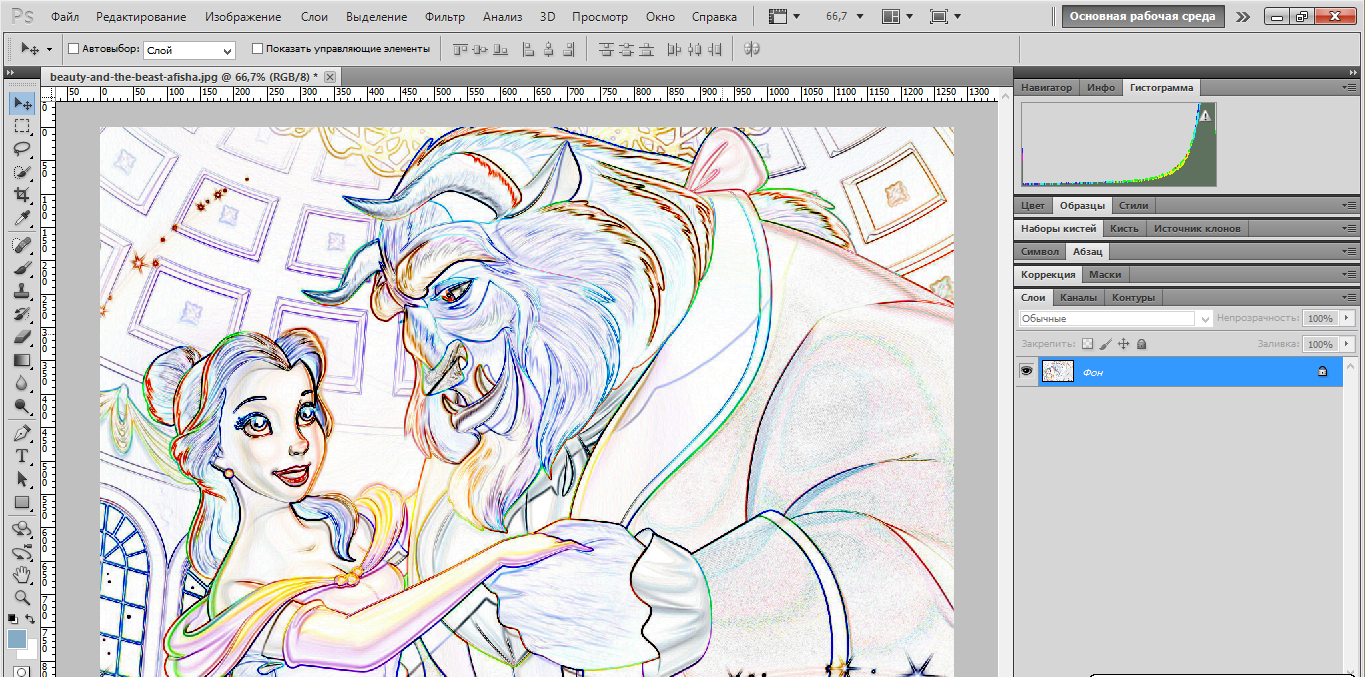The width and height of the screenshot is (1365, 677).
Task: Open the Move tool preset picker arrow
Action: pyautogui.click(x=49, y=49)
